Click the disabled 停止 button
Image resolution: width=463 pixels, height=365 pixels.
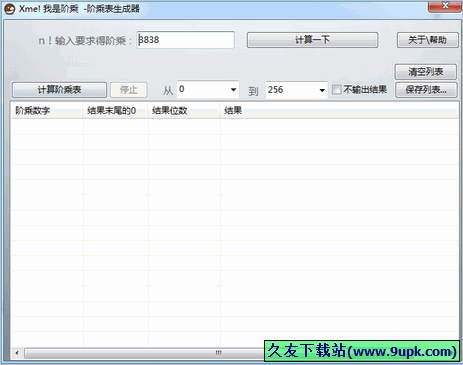point(129,90)
